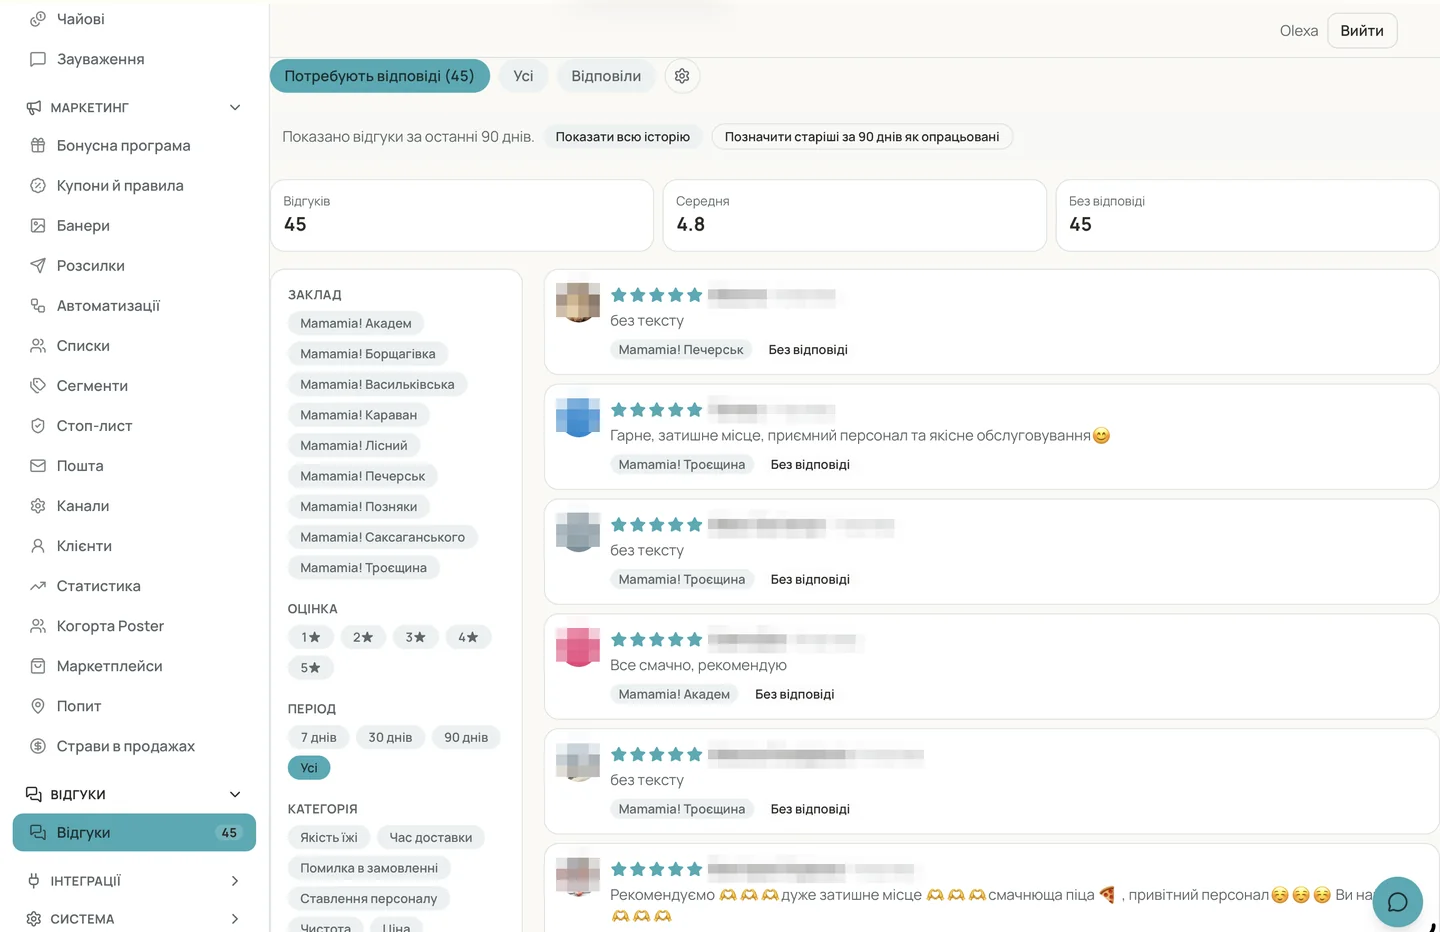This screenshot has height=932, width=1440.
Task: Click the Банери image icon
Action: click(38, 225)
